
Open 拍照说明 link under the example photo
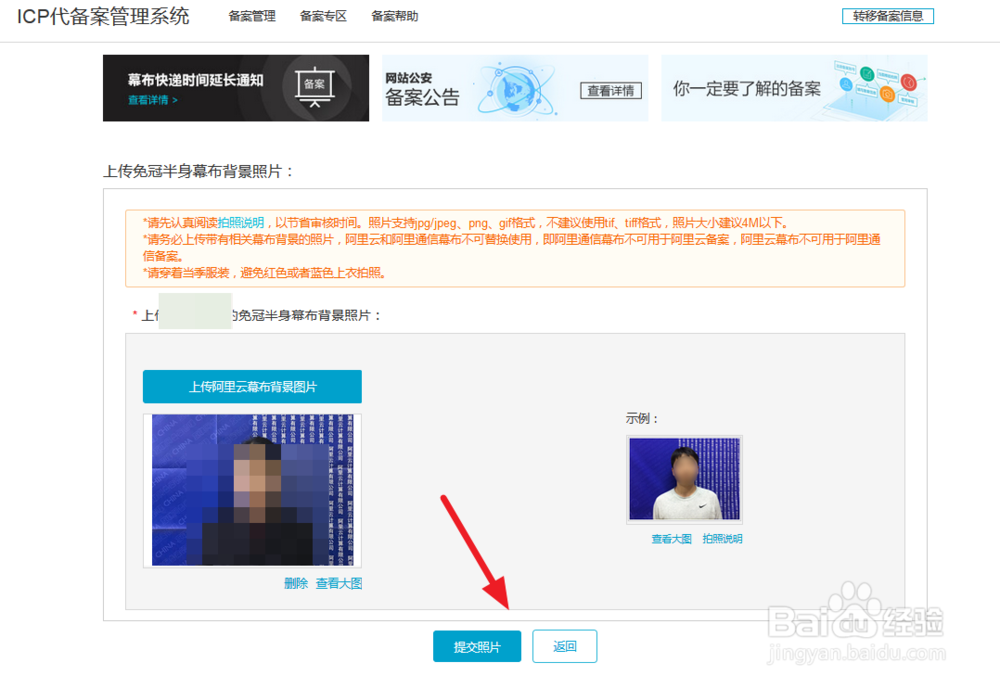pyautogui.click(x=722, y=539)
